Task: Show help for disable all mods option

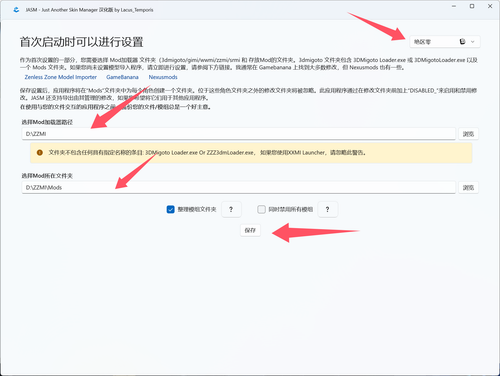Action: (327, 209)
